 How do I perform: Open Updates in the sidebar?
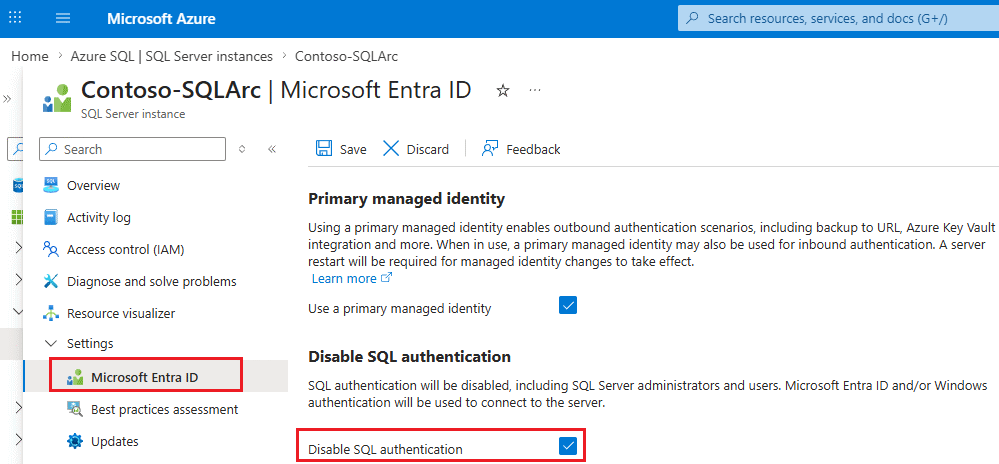pos(115,441)
